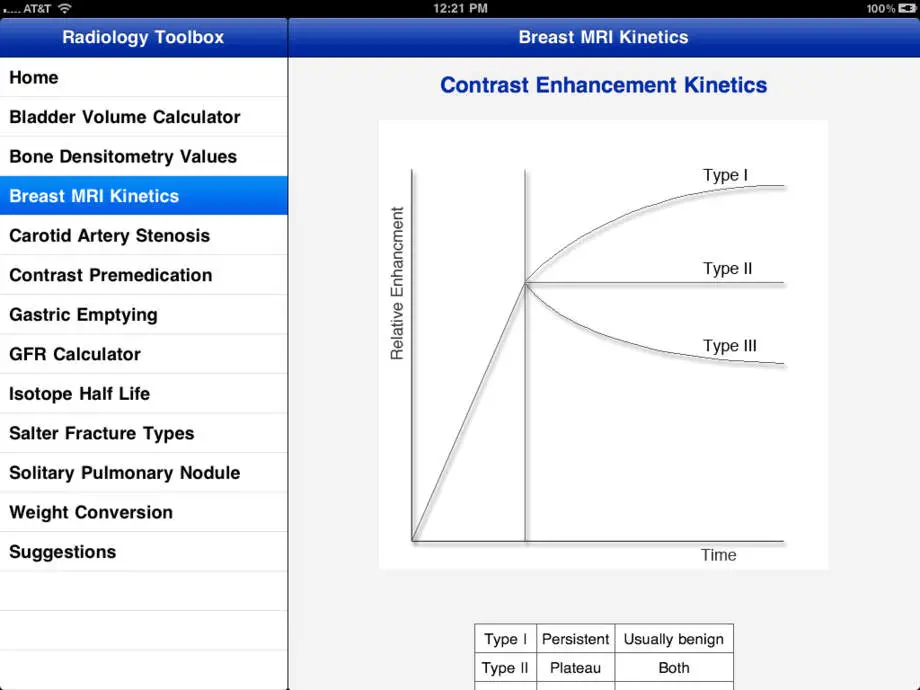This screenshot has height=690, width=920.
Task: Launch the GFR Calculator
Action: (144, 354)
